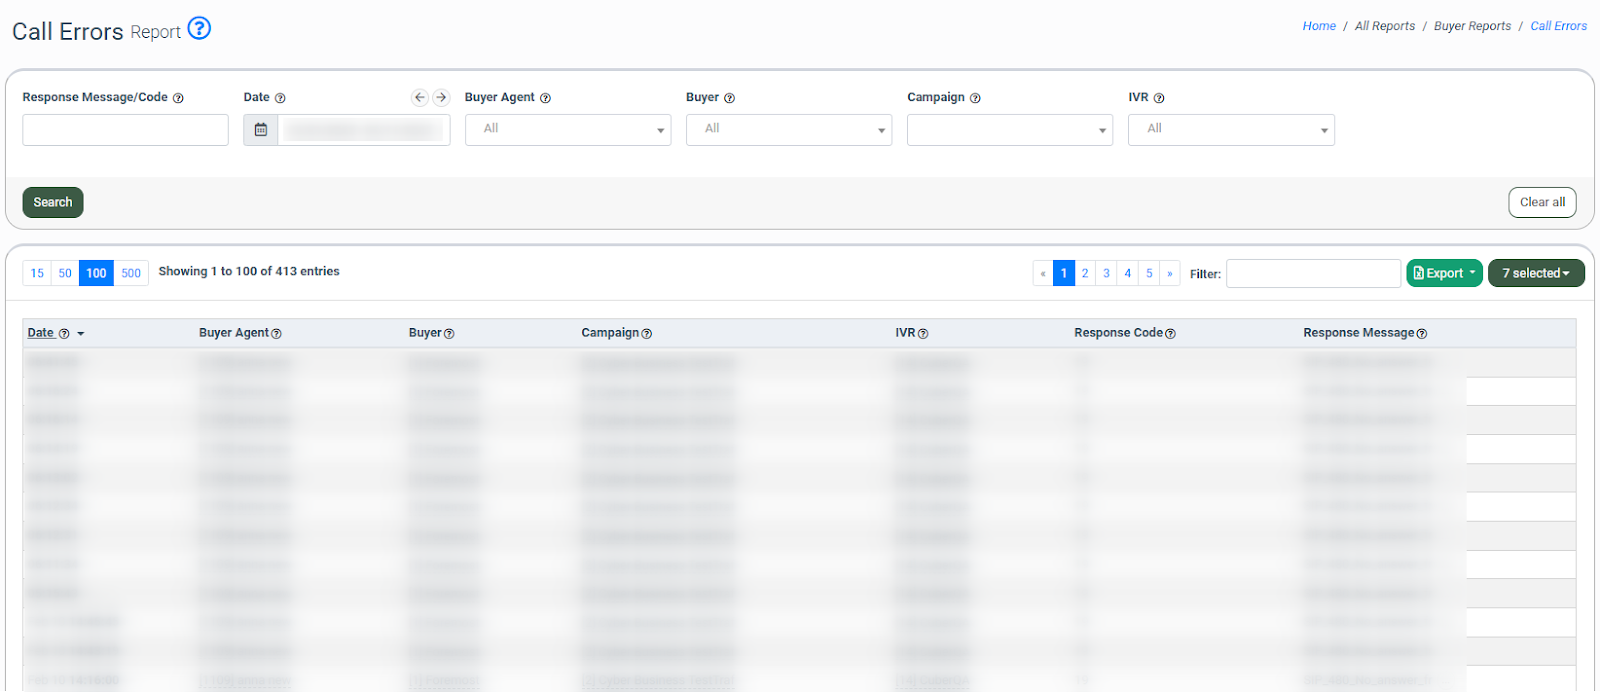
Task: Click help icon next to Response Message/Code filter
Action: tap(178, 98)
